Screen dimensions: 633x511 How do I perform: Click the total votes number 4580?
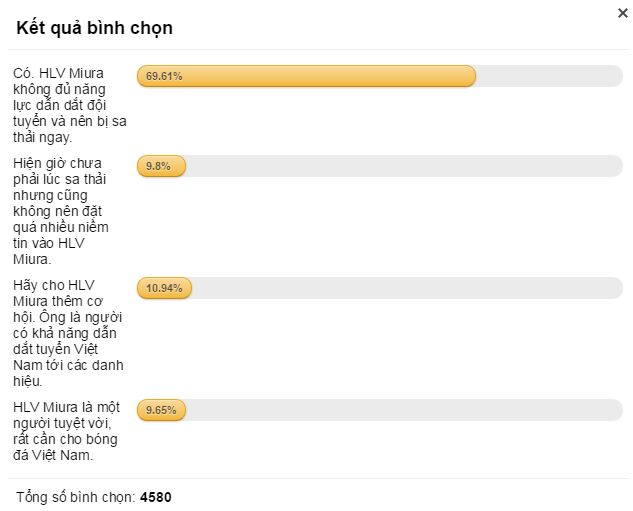click(x=156, y=497)
